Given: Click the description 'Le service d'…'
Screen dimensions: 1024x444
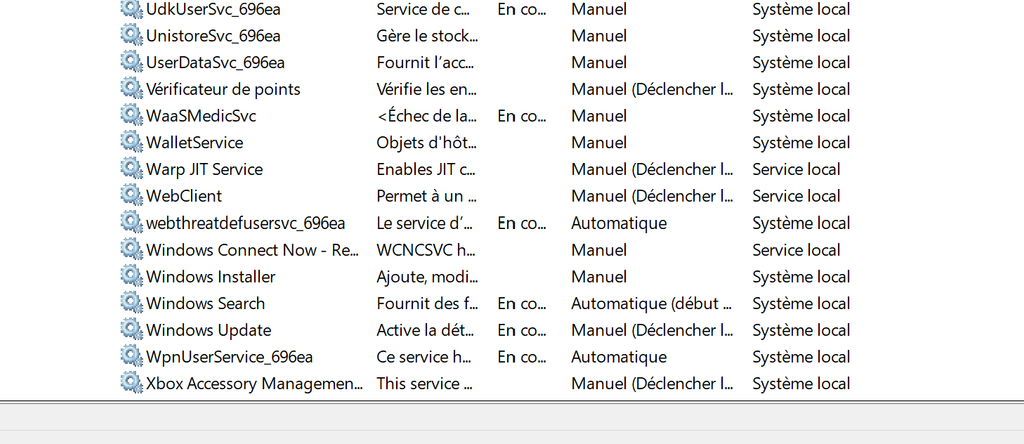Looking at the screenshot, I should click(x=424, y=223).
